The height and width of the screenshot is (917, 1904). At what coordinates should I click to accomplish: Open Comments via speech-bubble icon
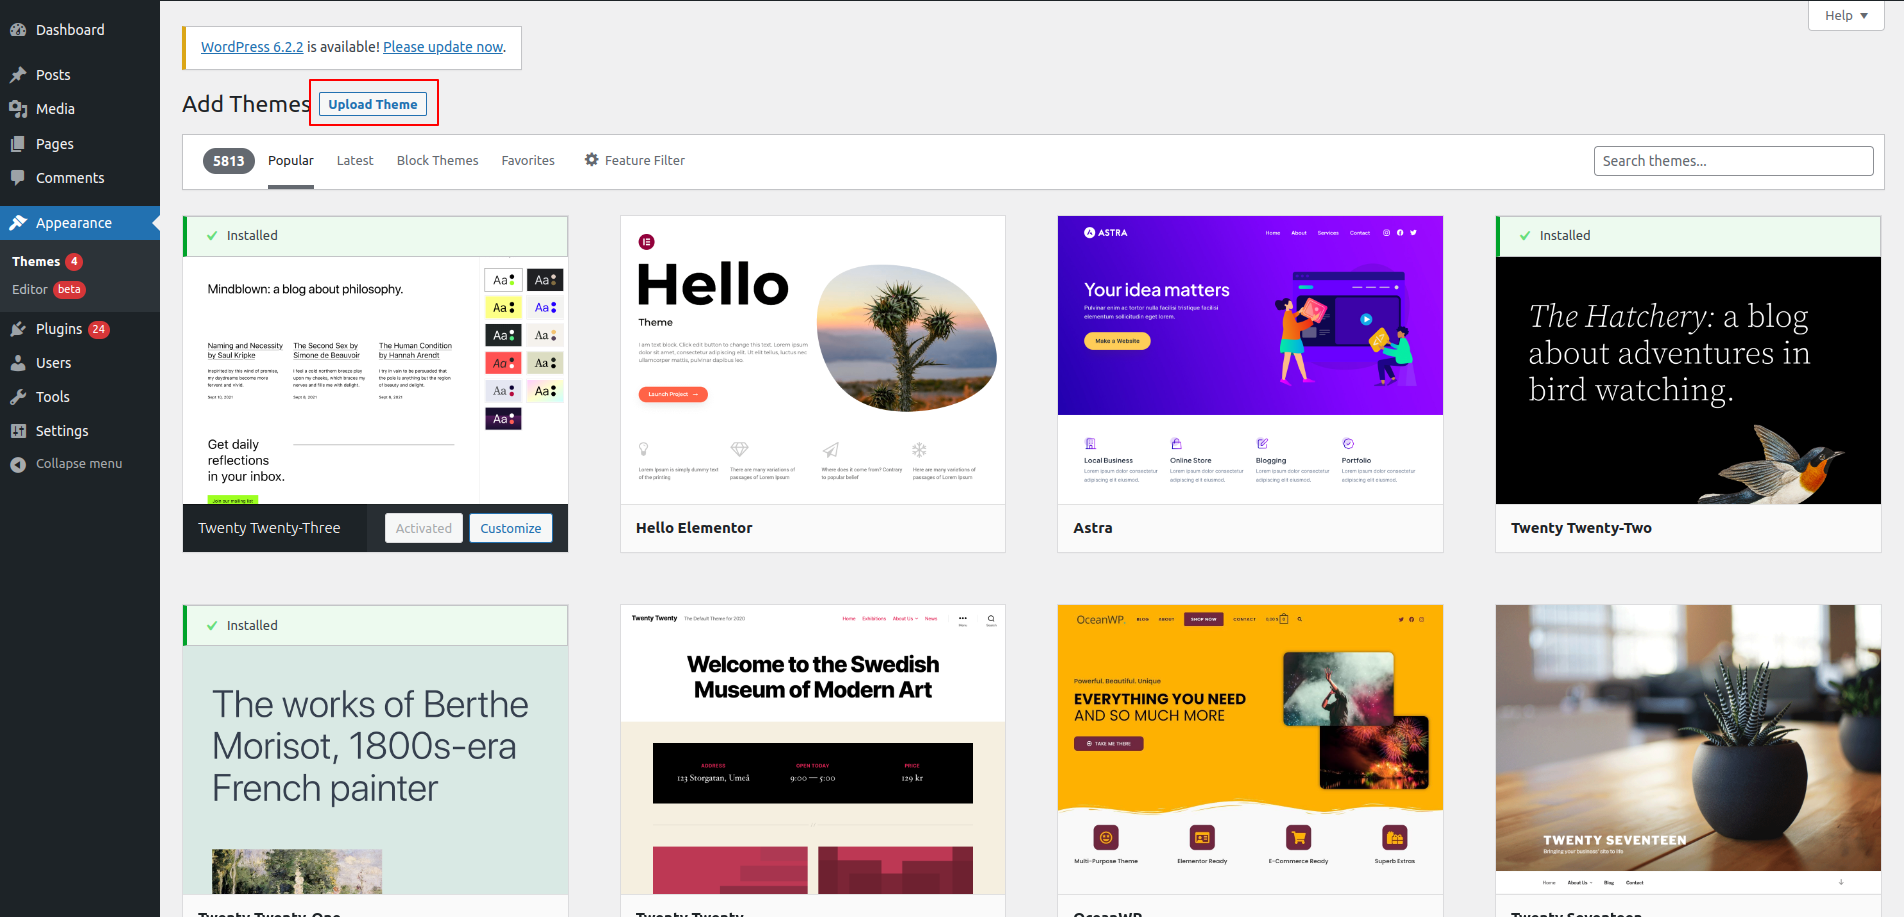[20, 177]
